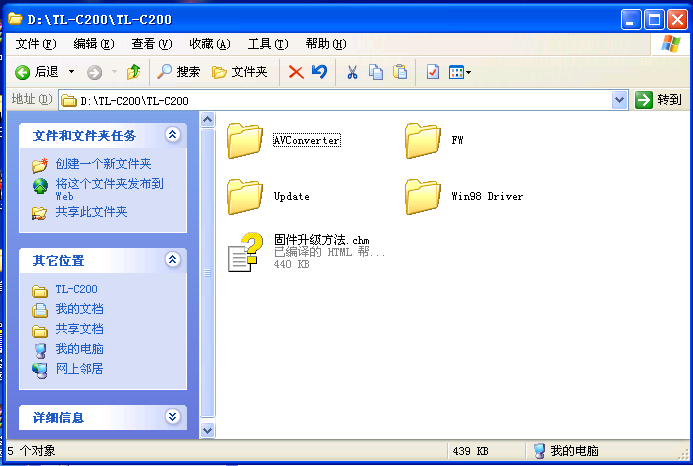Click the 我的电脑 computer icon in sidebar
This screenshot has width=693, height=466.
tap(40, 351)
